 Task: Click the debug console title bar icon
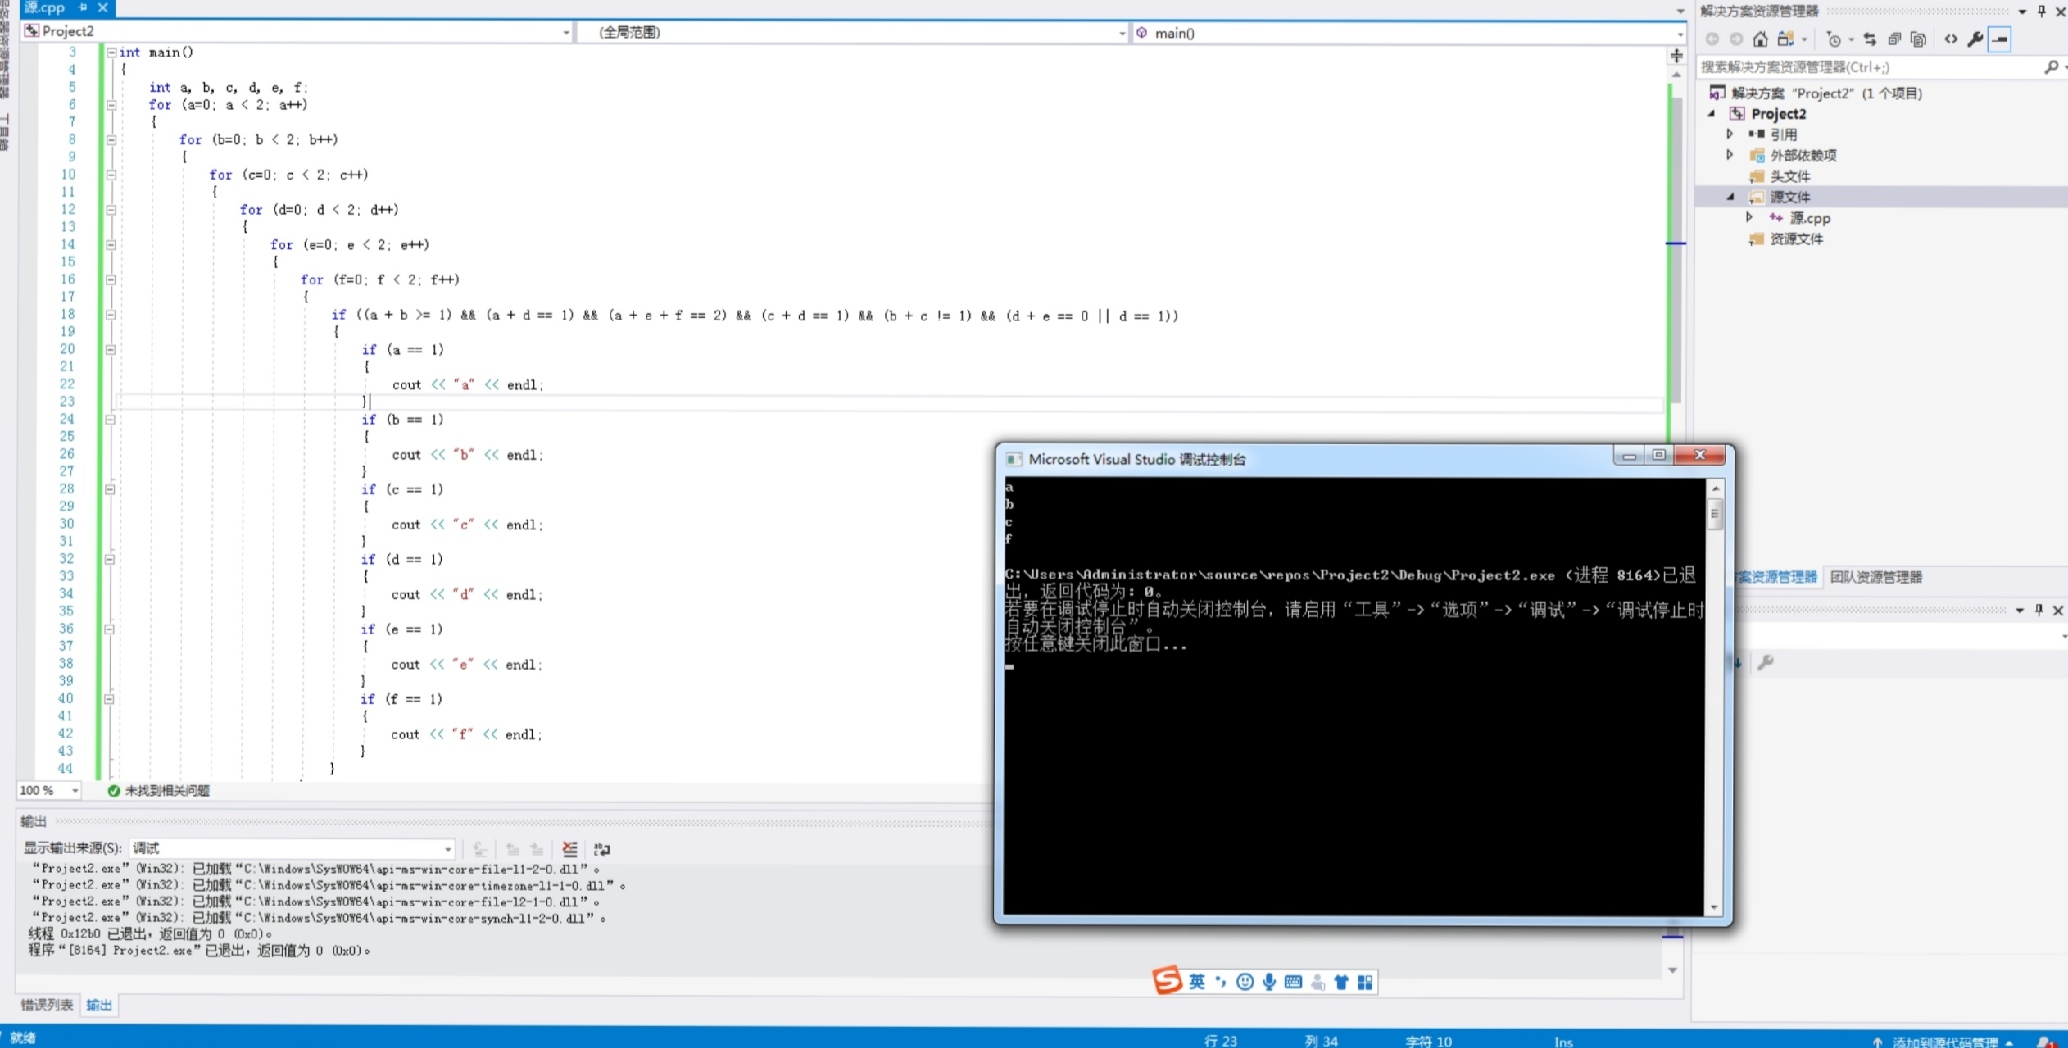tap(1013, 459)
